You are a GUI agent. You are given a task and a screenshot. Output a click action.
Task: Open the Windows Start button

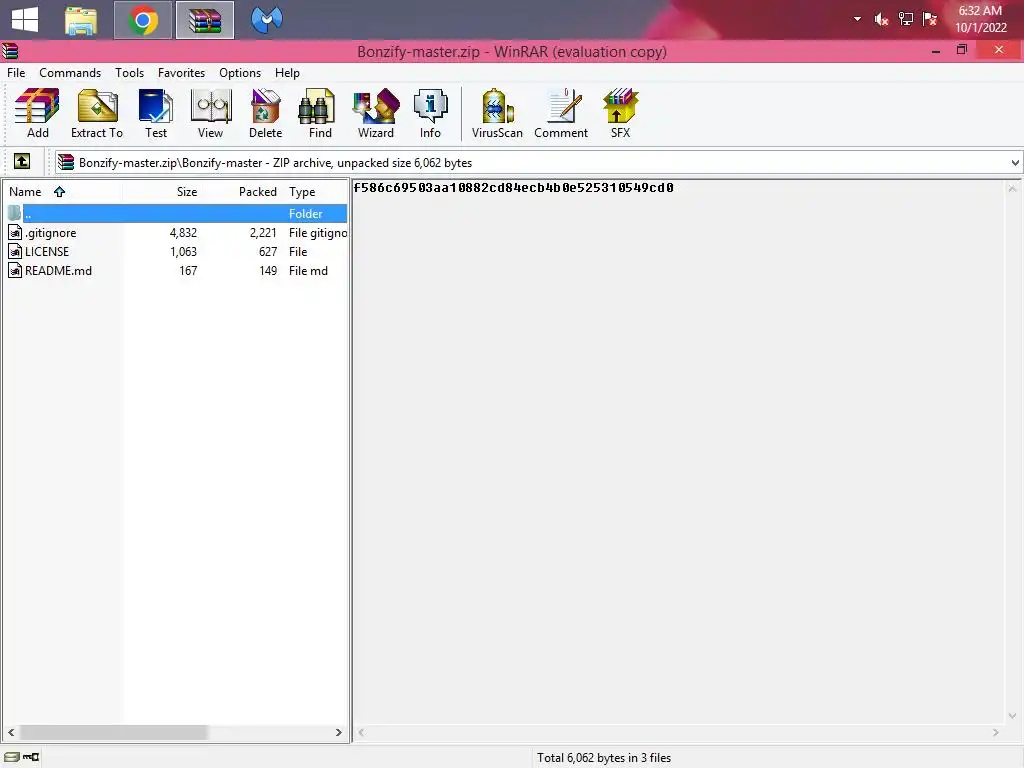point(25,20)
